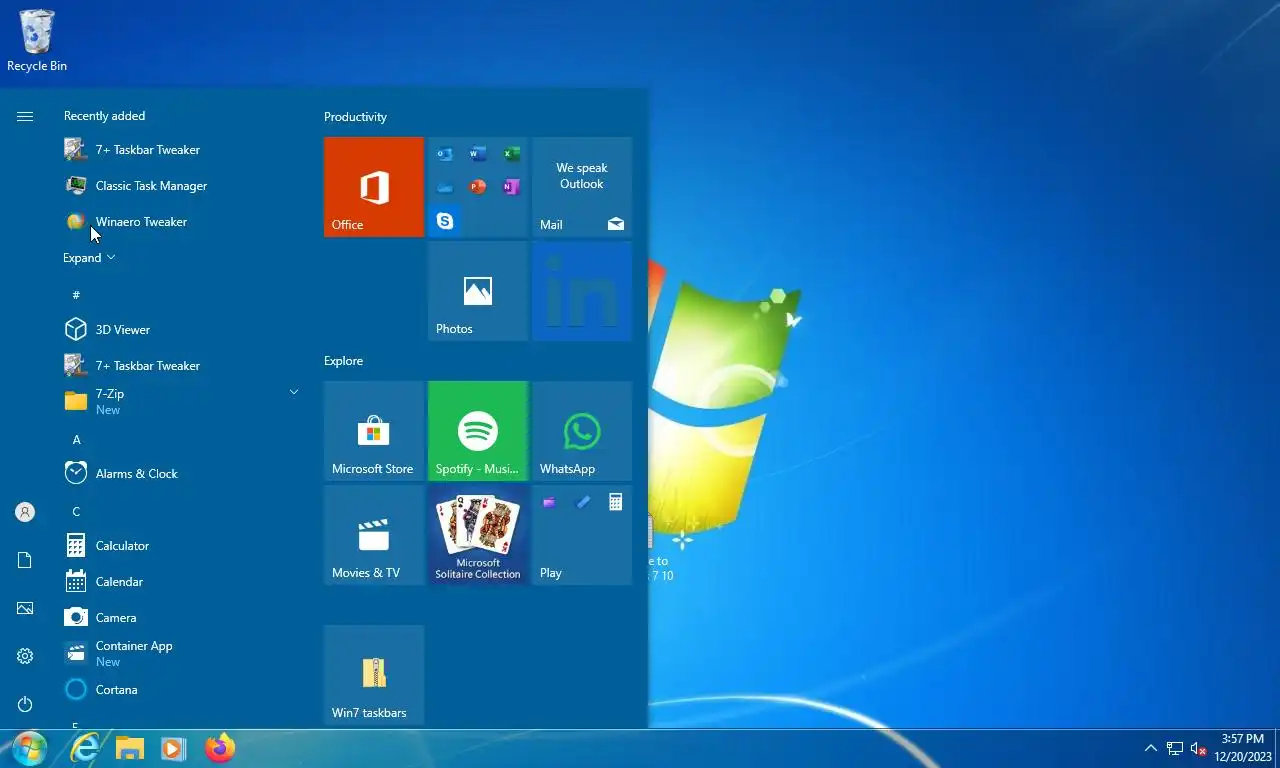
Task: Select the Recycle Bin on the desktop
Action: tap(37, 40)
